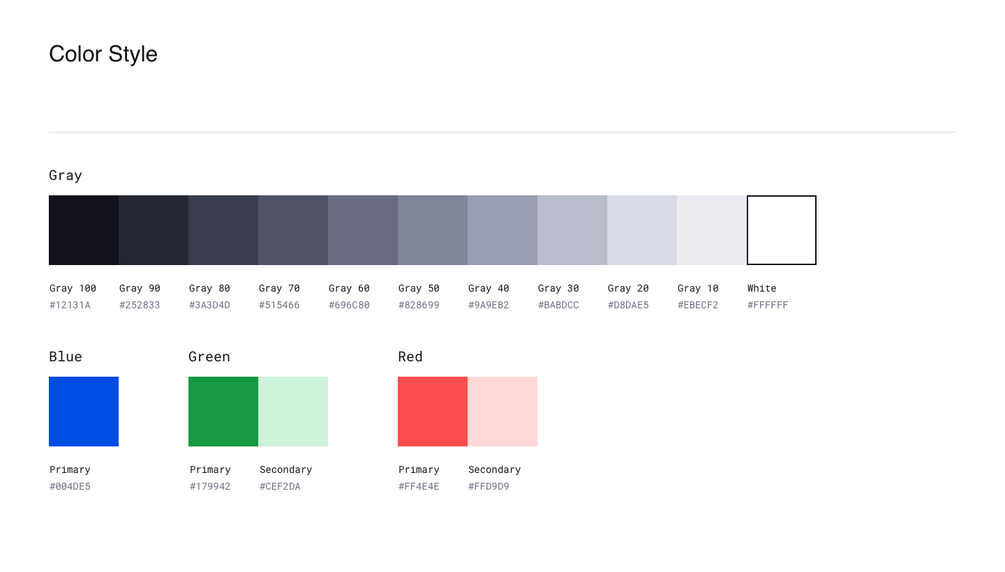
Task: Select the Red Secondary pink swatch
Action: pyautogui.click(x=503, y=411)
